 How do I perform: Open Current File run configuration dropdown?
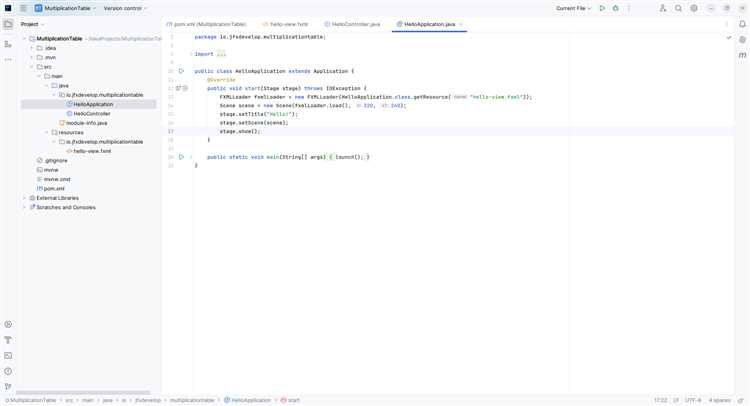click(574, 8)
